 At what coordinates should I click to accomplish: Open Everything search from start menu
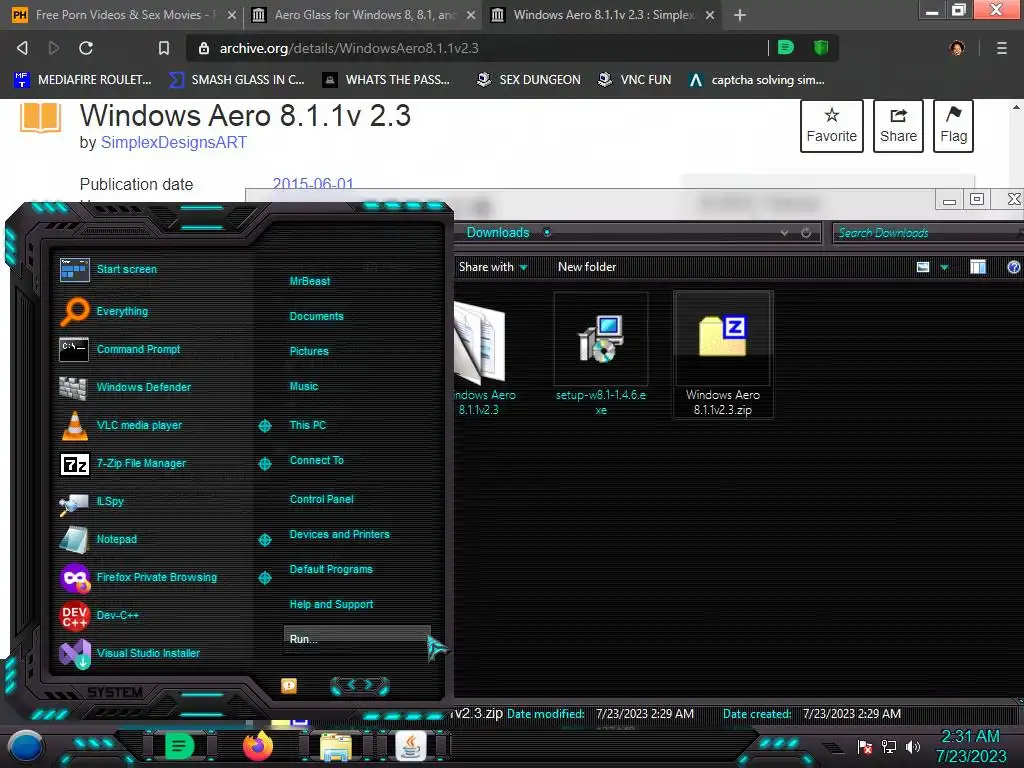coord(122,312)
